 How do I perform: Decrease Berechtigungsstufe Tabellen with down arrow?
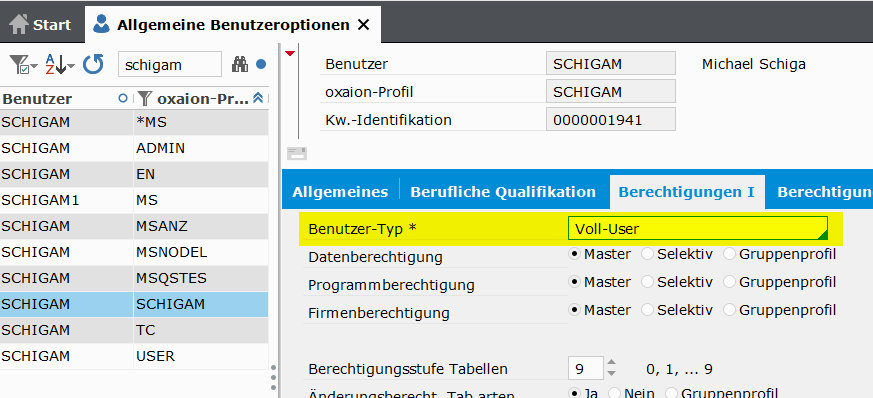pos(611,373)
